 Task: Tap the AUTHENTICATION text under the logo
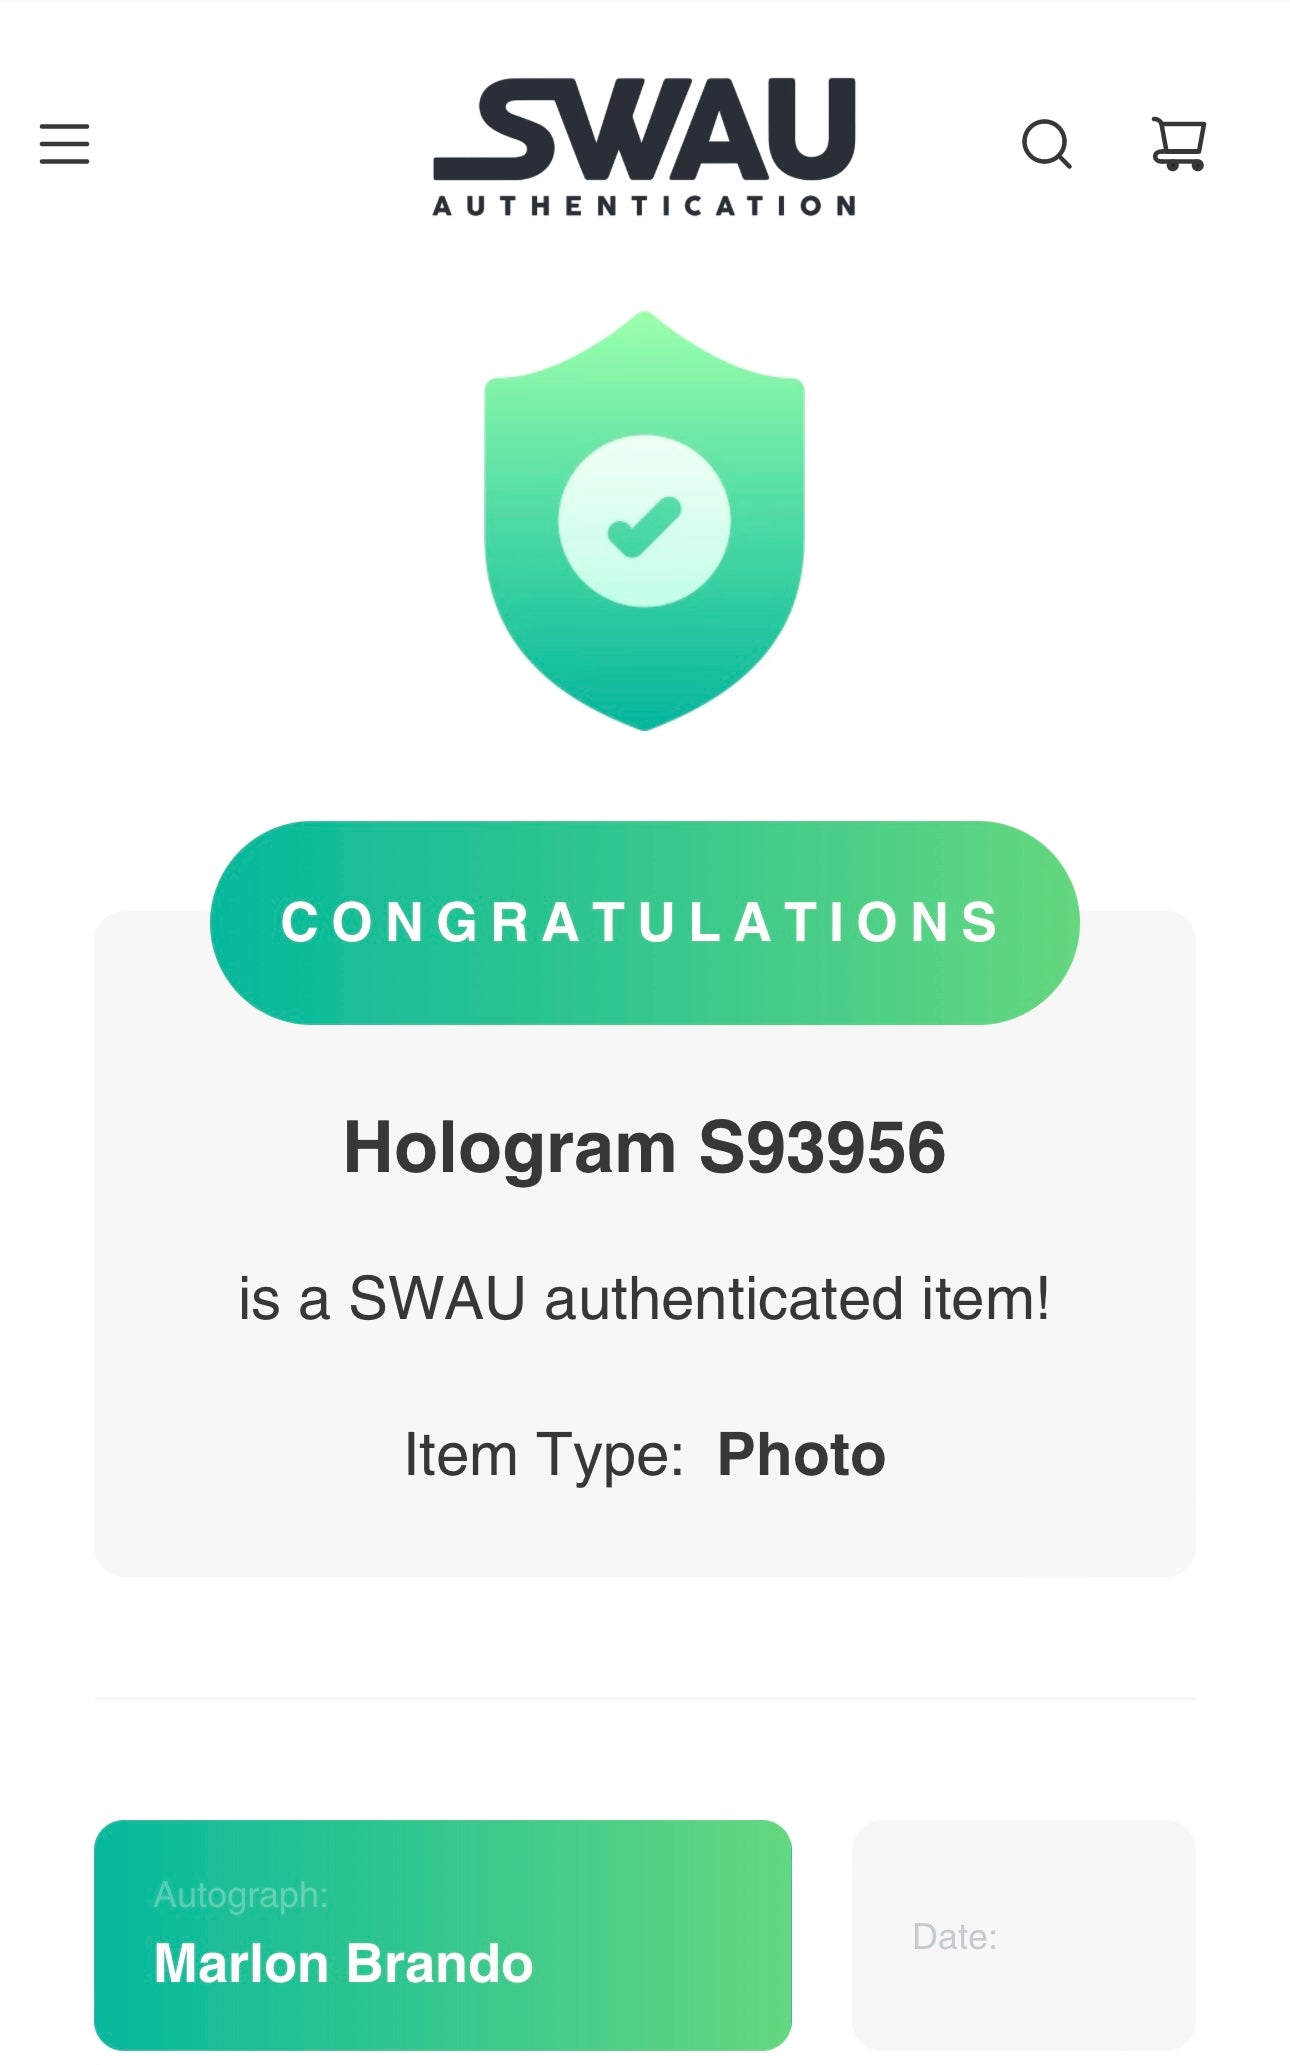(644, 206)
